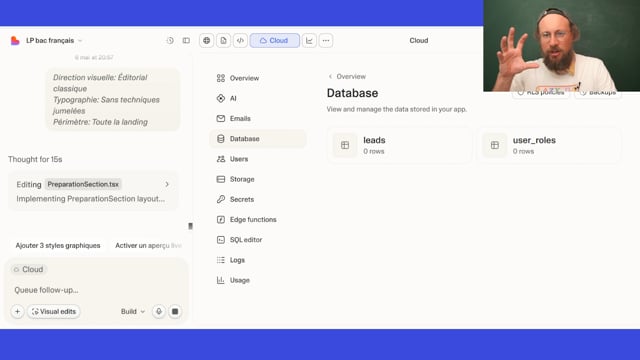Click the Database page heading
Screen dimensions: 640x360
[352, 93]
